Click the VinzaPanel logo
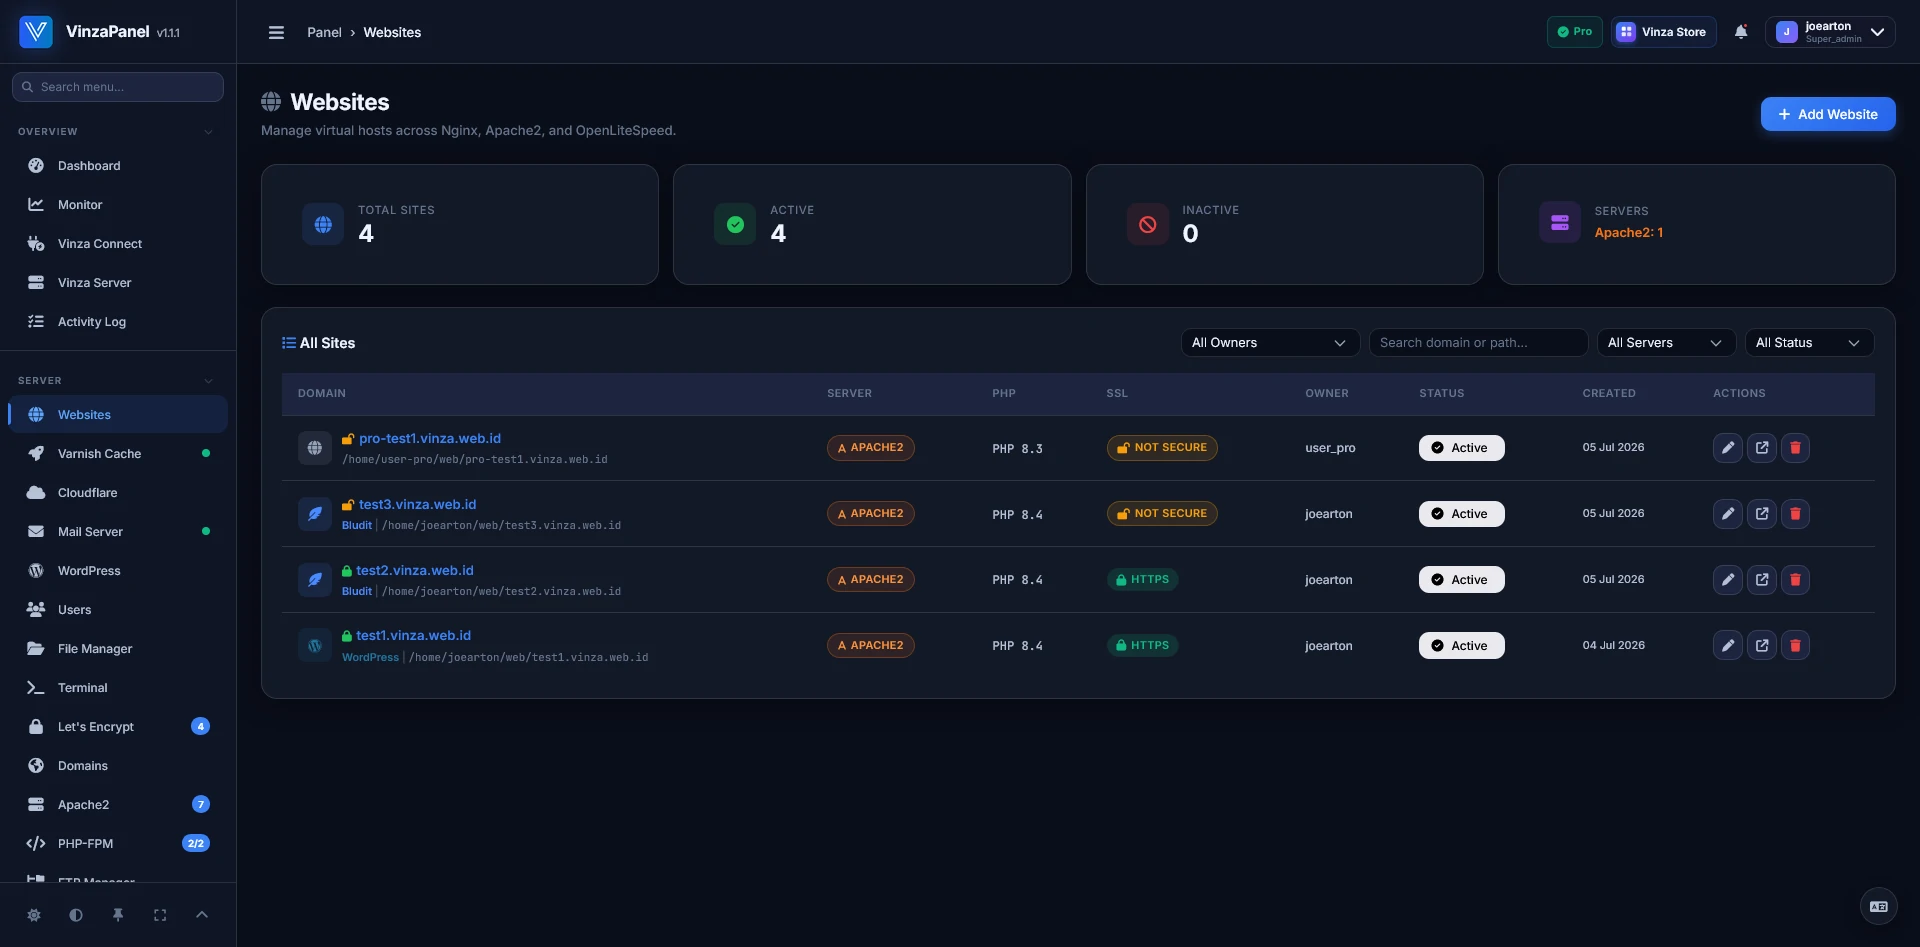The width and height of the screenshot is (1920, 947). (36, 32)
